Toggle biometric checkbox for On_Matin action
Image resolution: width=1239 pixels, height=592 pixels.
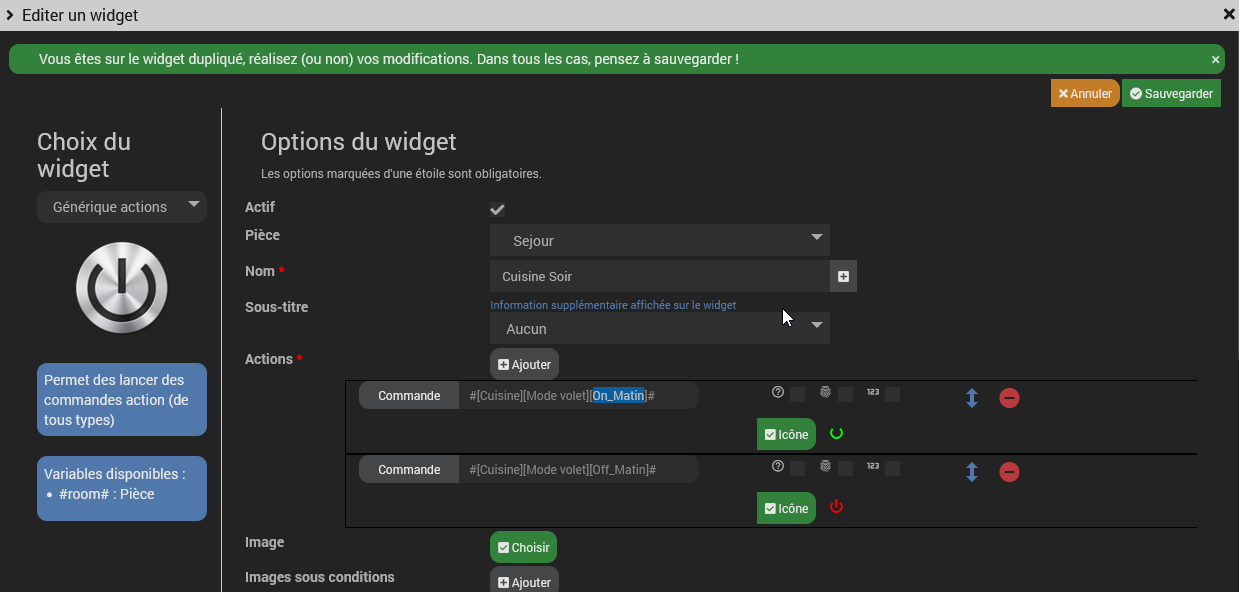[x=845, y=395]
